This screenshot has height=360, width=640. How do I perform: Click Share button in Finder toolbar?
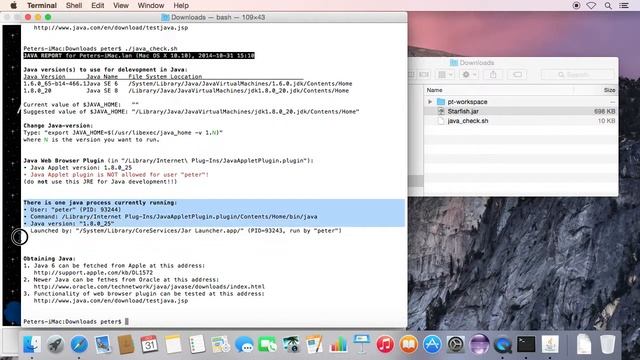tap(493, 75)
